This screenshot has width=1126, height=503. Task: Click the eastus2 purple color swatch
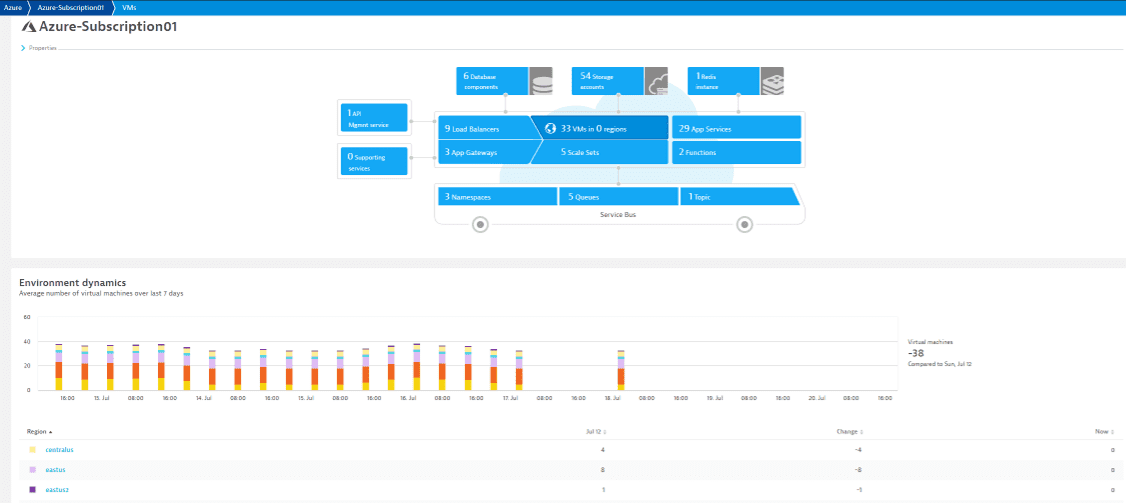click(x=32, y=489)
